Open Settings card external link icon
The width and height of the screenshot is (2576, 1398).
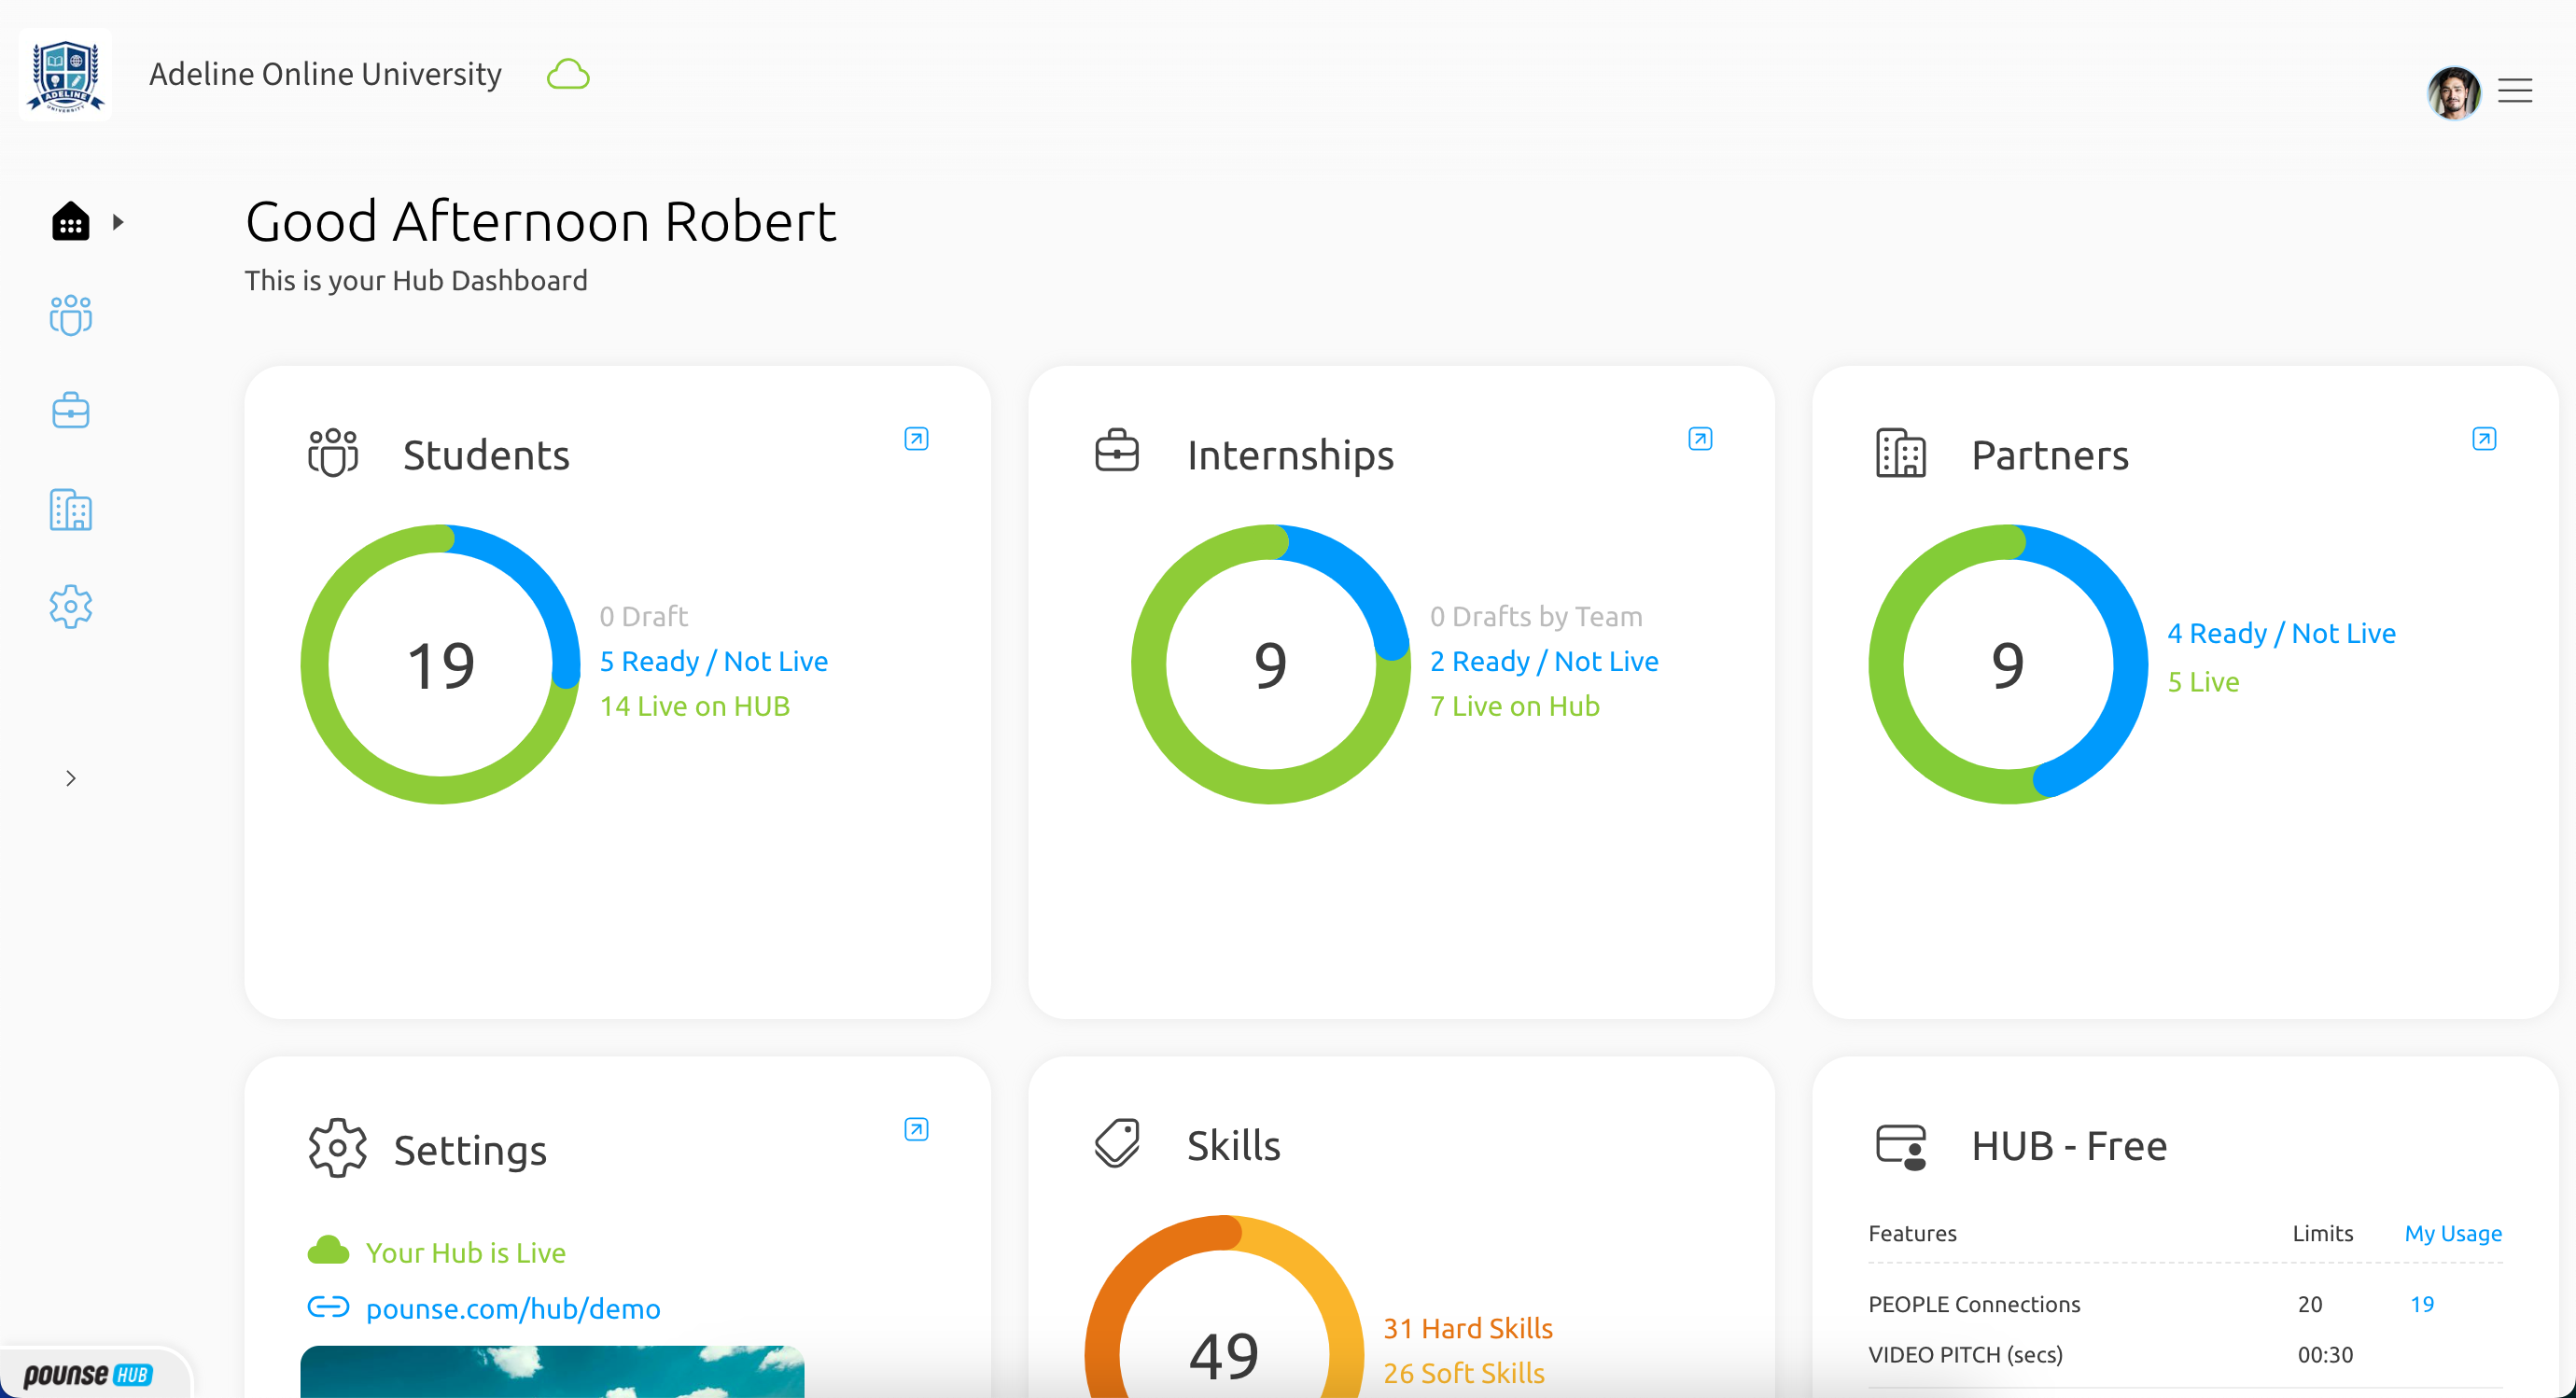click(x=916, y=1129)
